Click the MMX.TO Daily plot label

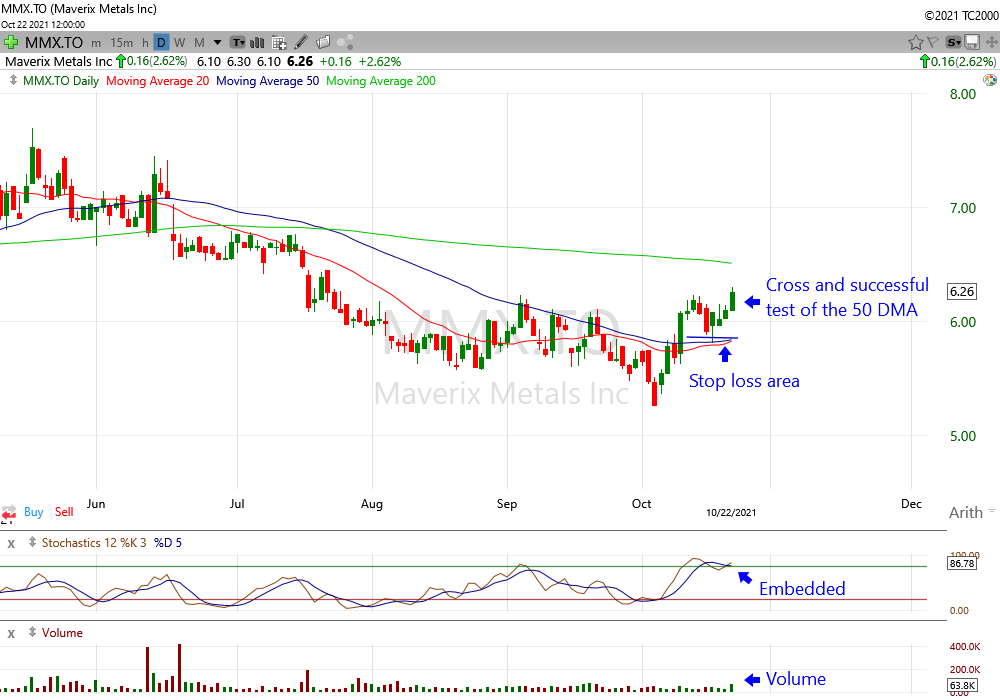tap(61, 81)
